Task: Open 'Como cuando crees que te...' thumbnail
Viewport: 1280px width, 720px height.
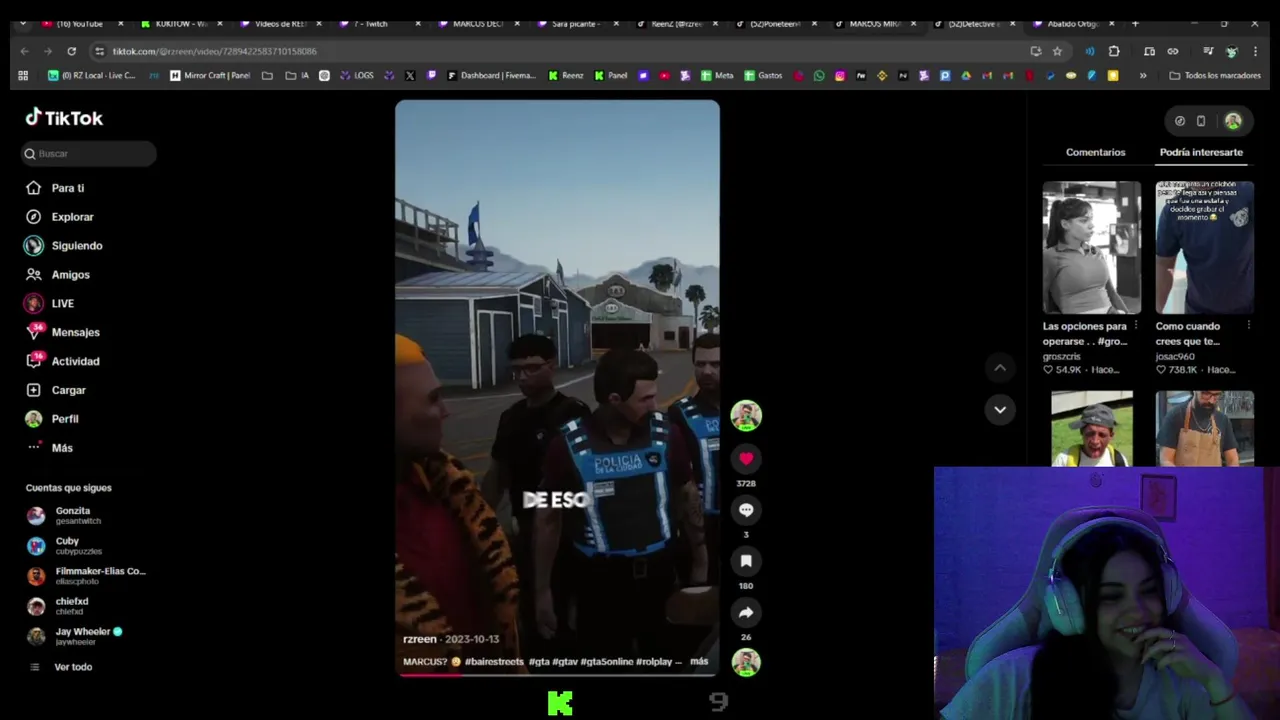Action: coord(1204,248)
